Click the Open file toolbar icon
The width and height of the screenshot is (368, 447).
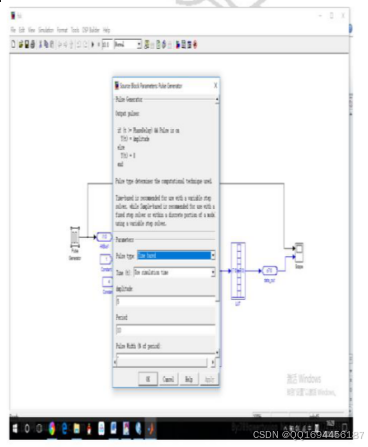[21, 44]
